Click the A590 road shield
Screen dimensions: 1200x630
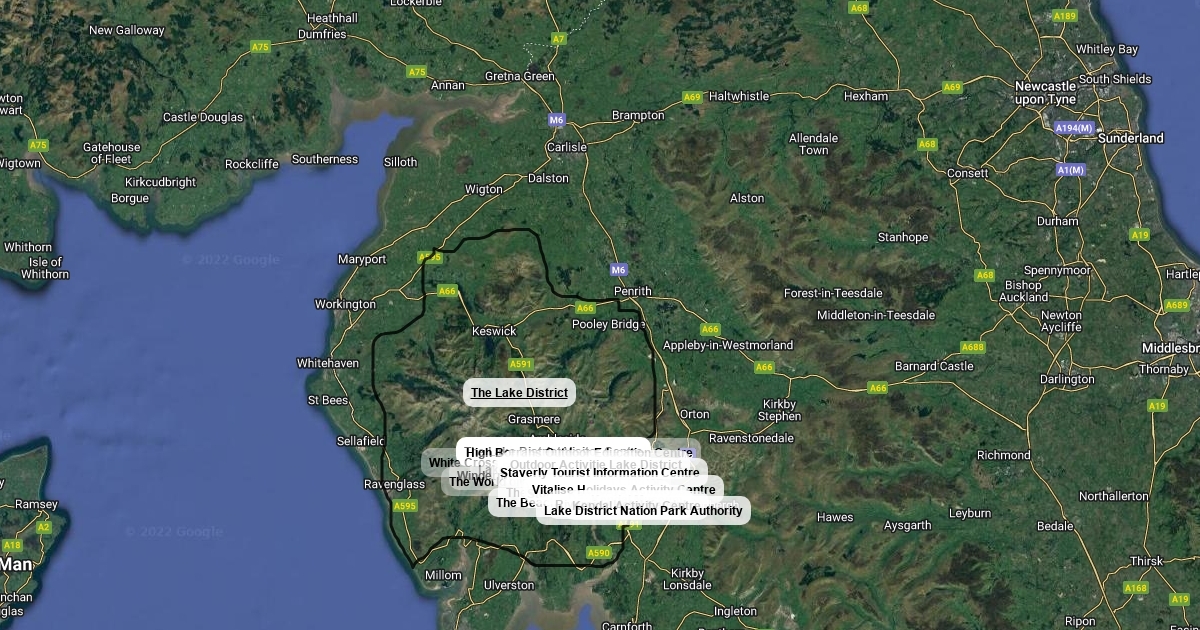[x=598, y=553]
